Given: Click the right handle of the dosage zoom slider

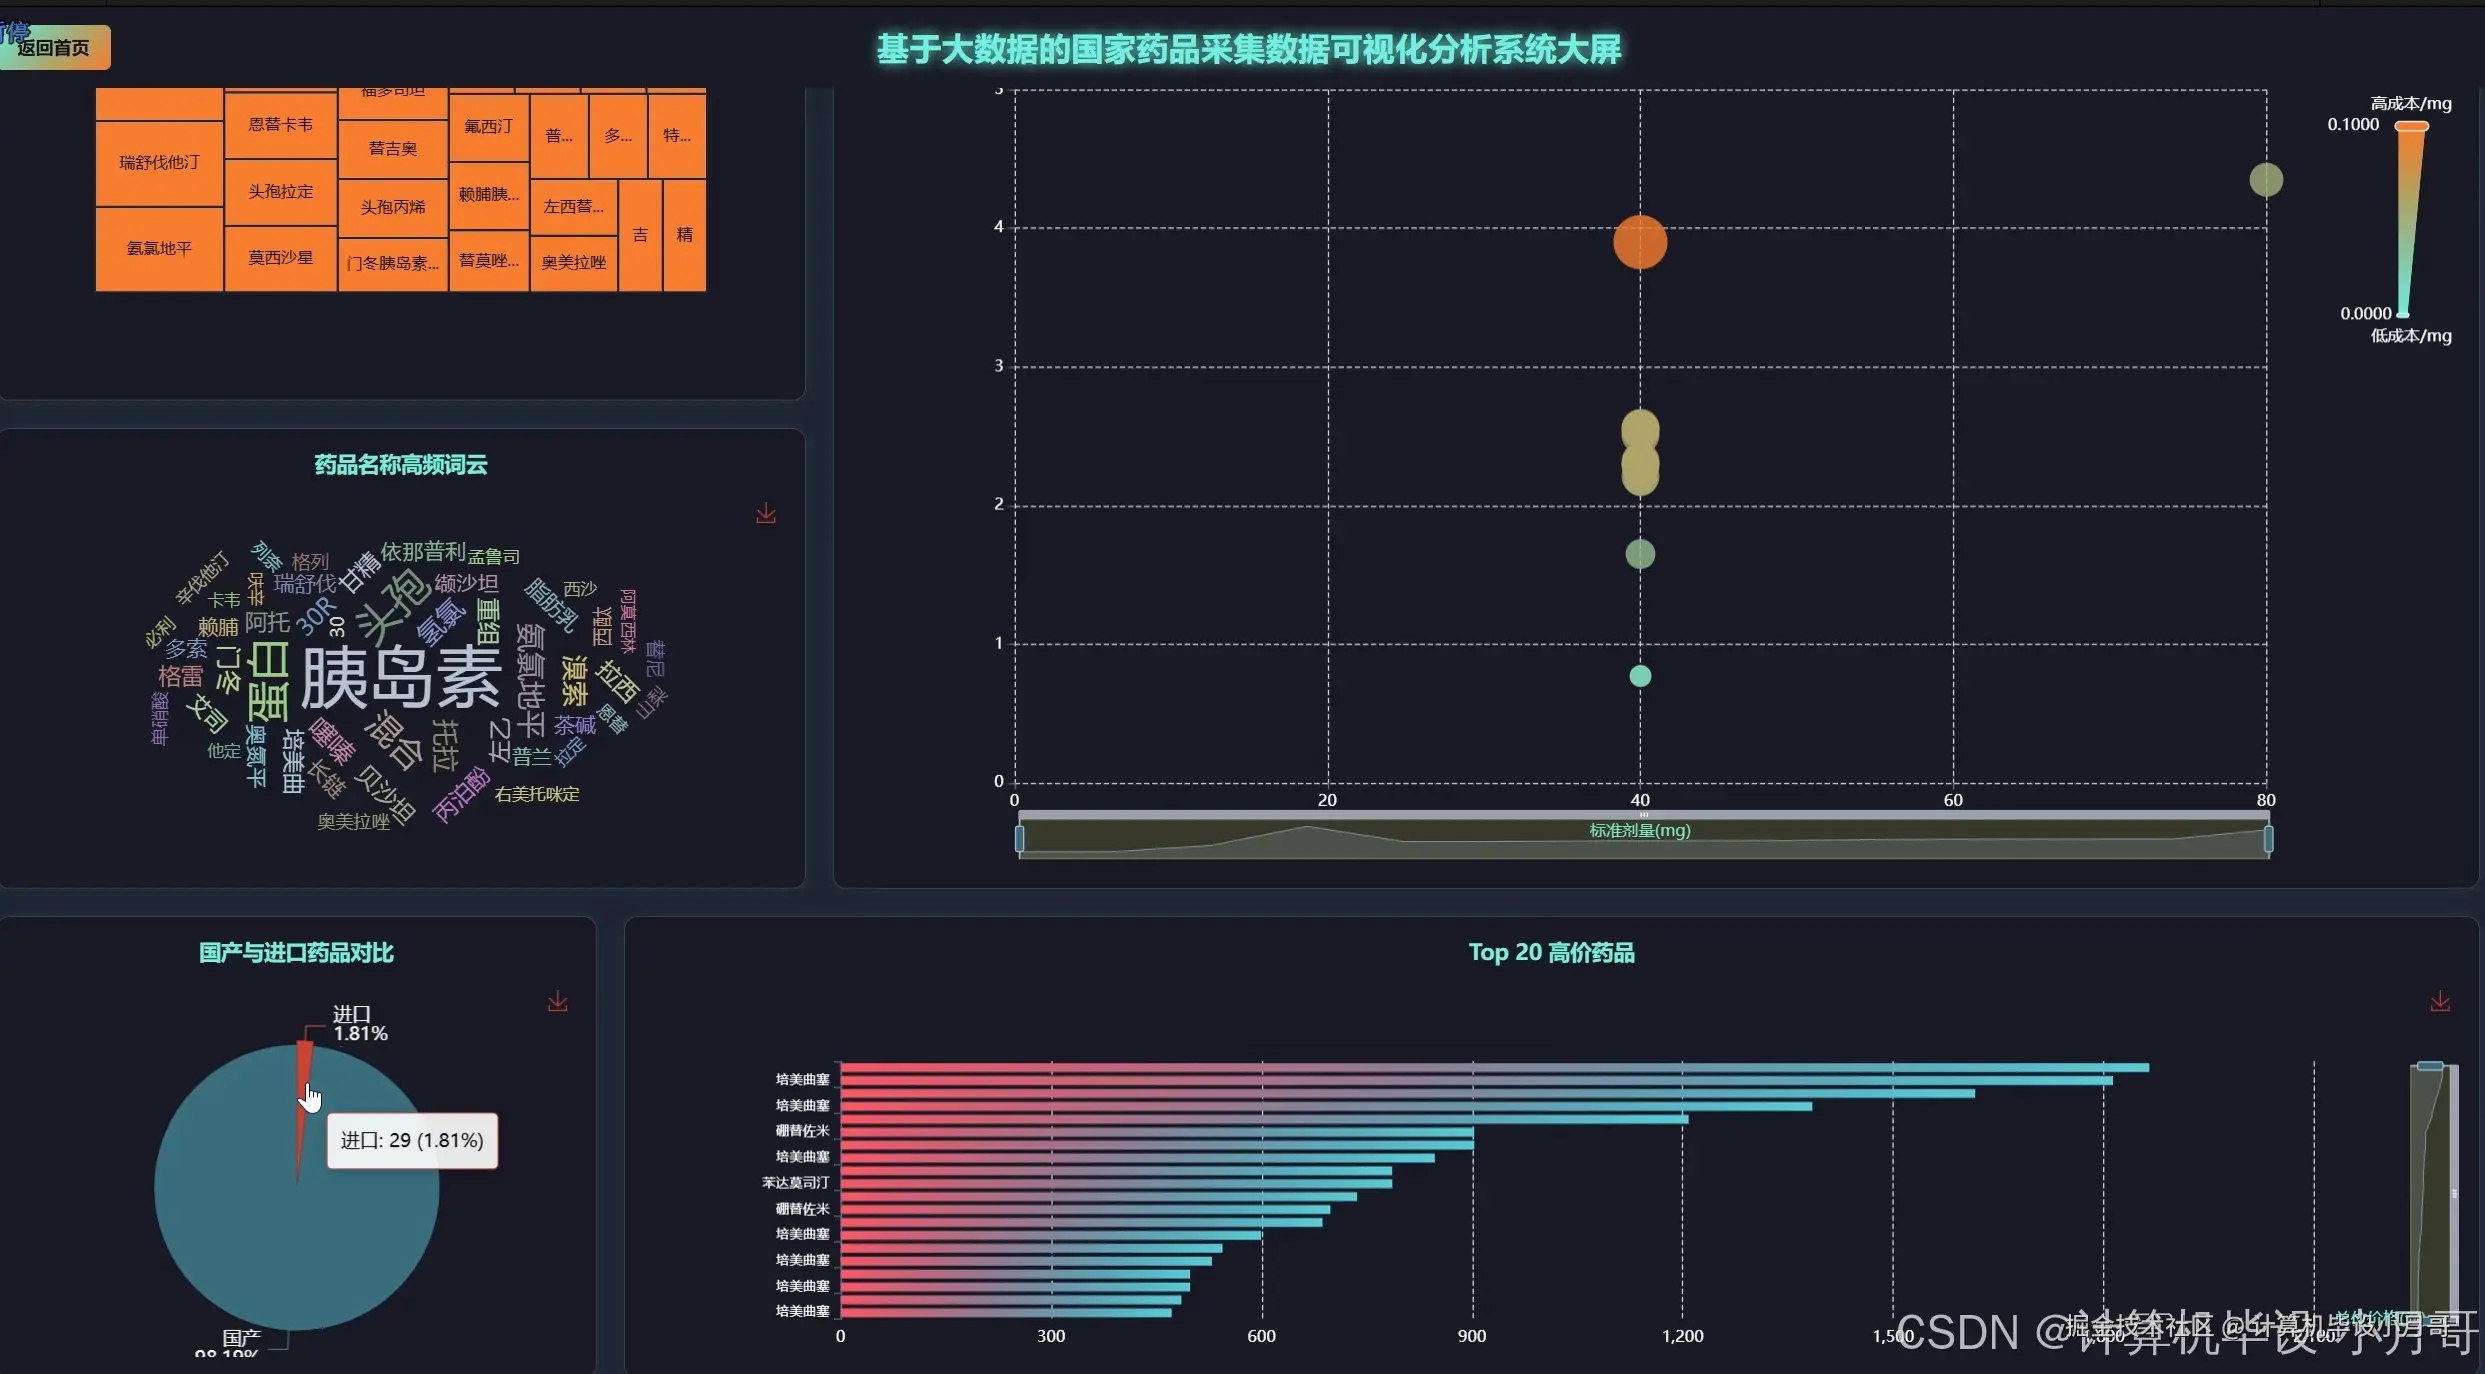Looking at the screenshot, I should point(2268,838).
